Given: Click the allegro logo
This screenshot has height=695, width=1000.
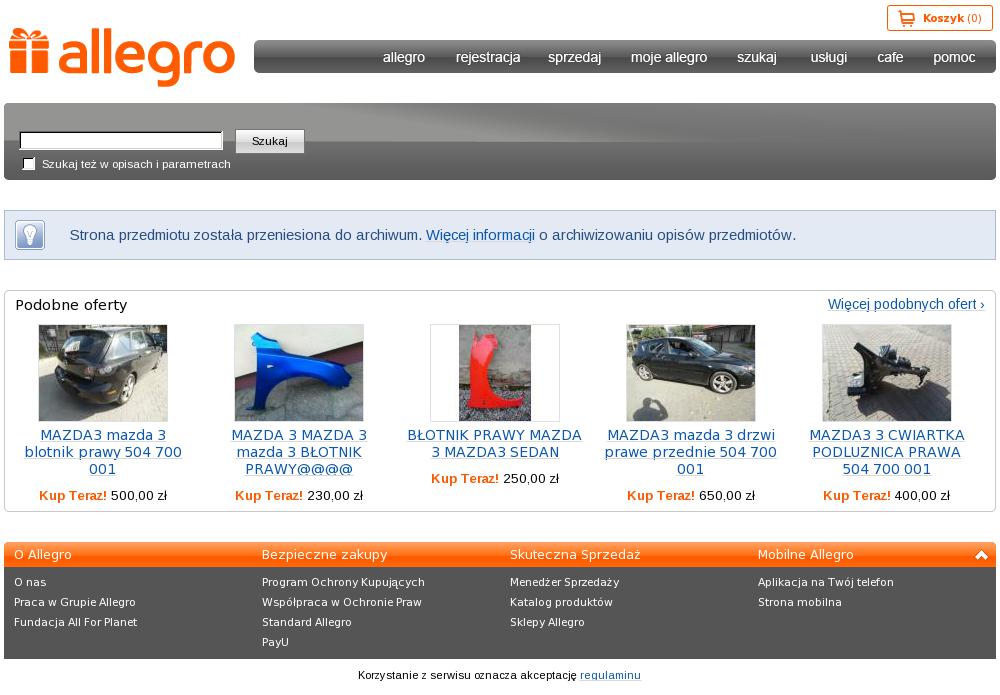Looking at the screenshot, I should click(122, 56).
